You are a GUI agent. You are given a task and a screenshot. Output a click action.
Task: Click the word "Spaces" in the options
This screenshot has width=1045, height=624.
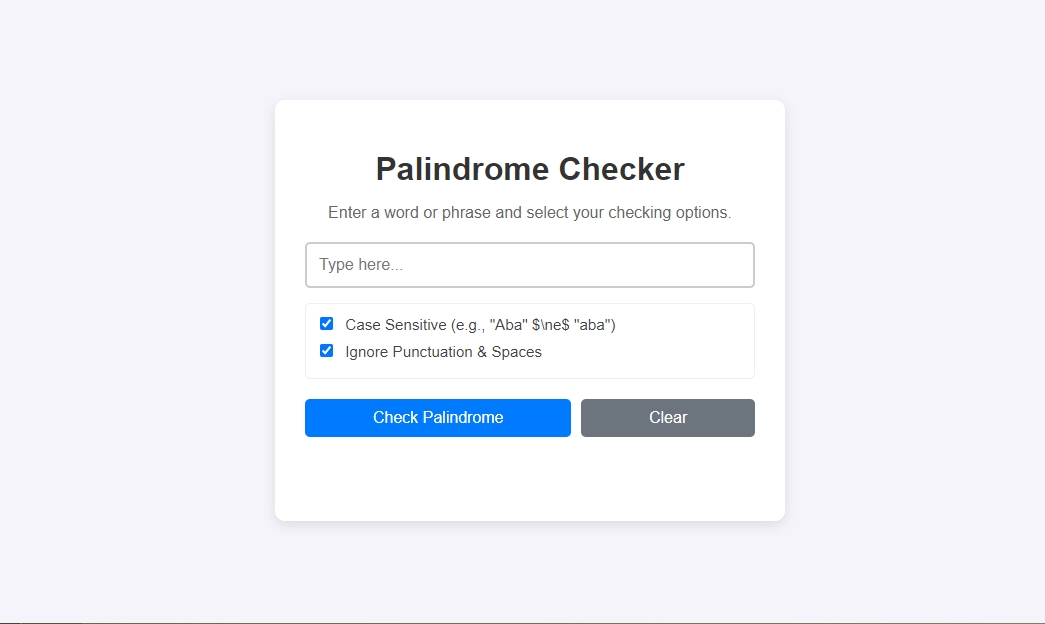pyautogui.click(x=516, y=352)
